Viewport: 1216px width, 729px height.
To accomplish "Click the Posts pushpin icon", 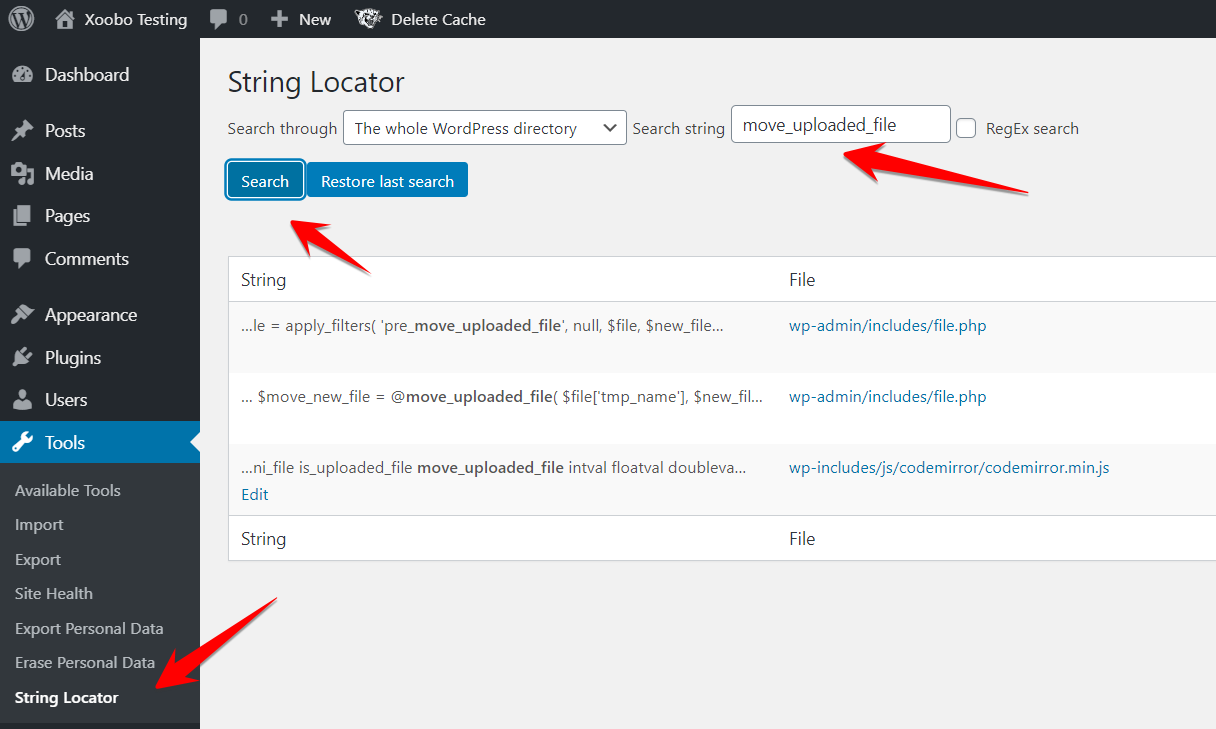I will (x=22, y=131).
